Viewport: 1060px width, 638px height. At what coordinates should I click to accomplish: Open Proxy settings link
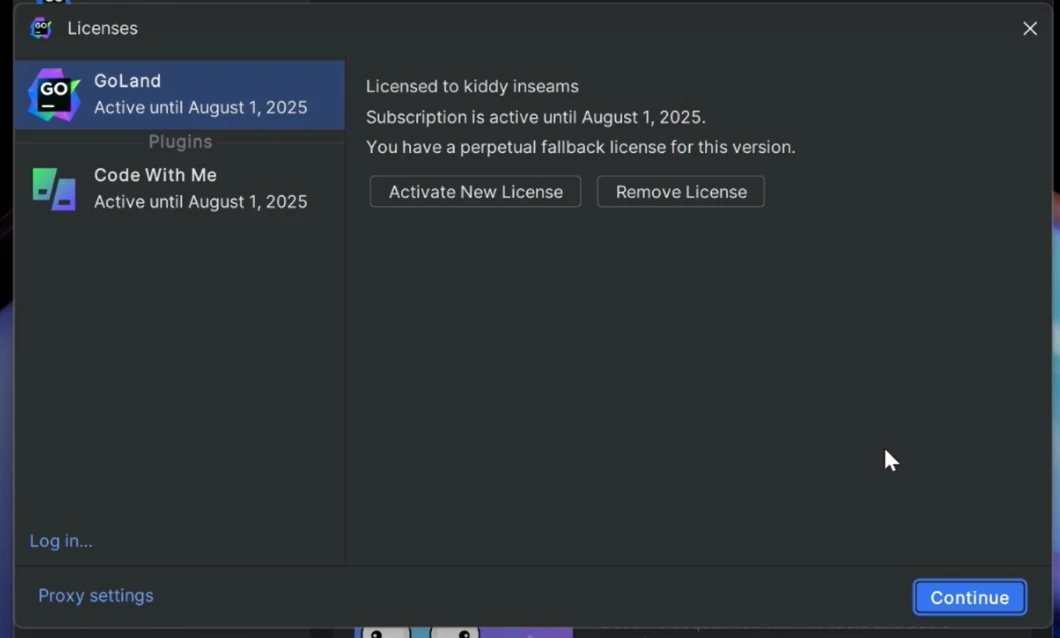96,596
